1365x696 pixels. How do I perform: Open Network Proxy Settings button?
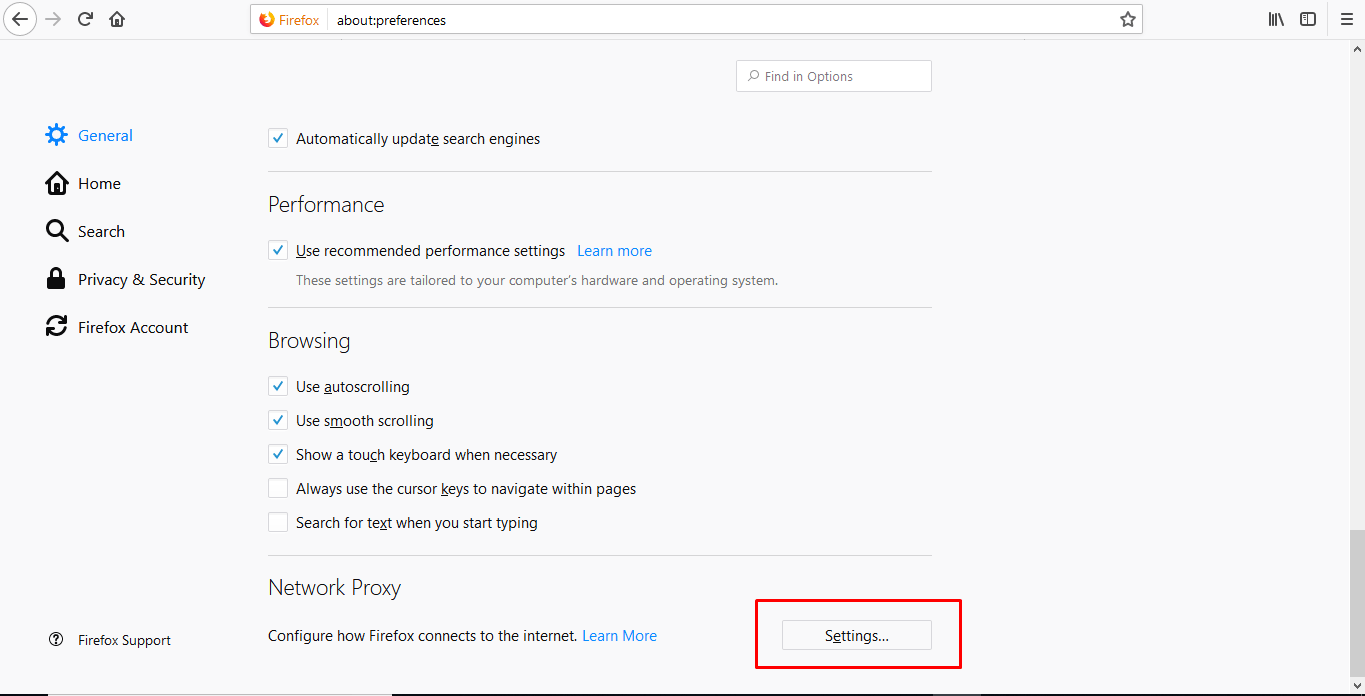tap(856, 636)
